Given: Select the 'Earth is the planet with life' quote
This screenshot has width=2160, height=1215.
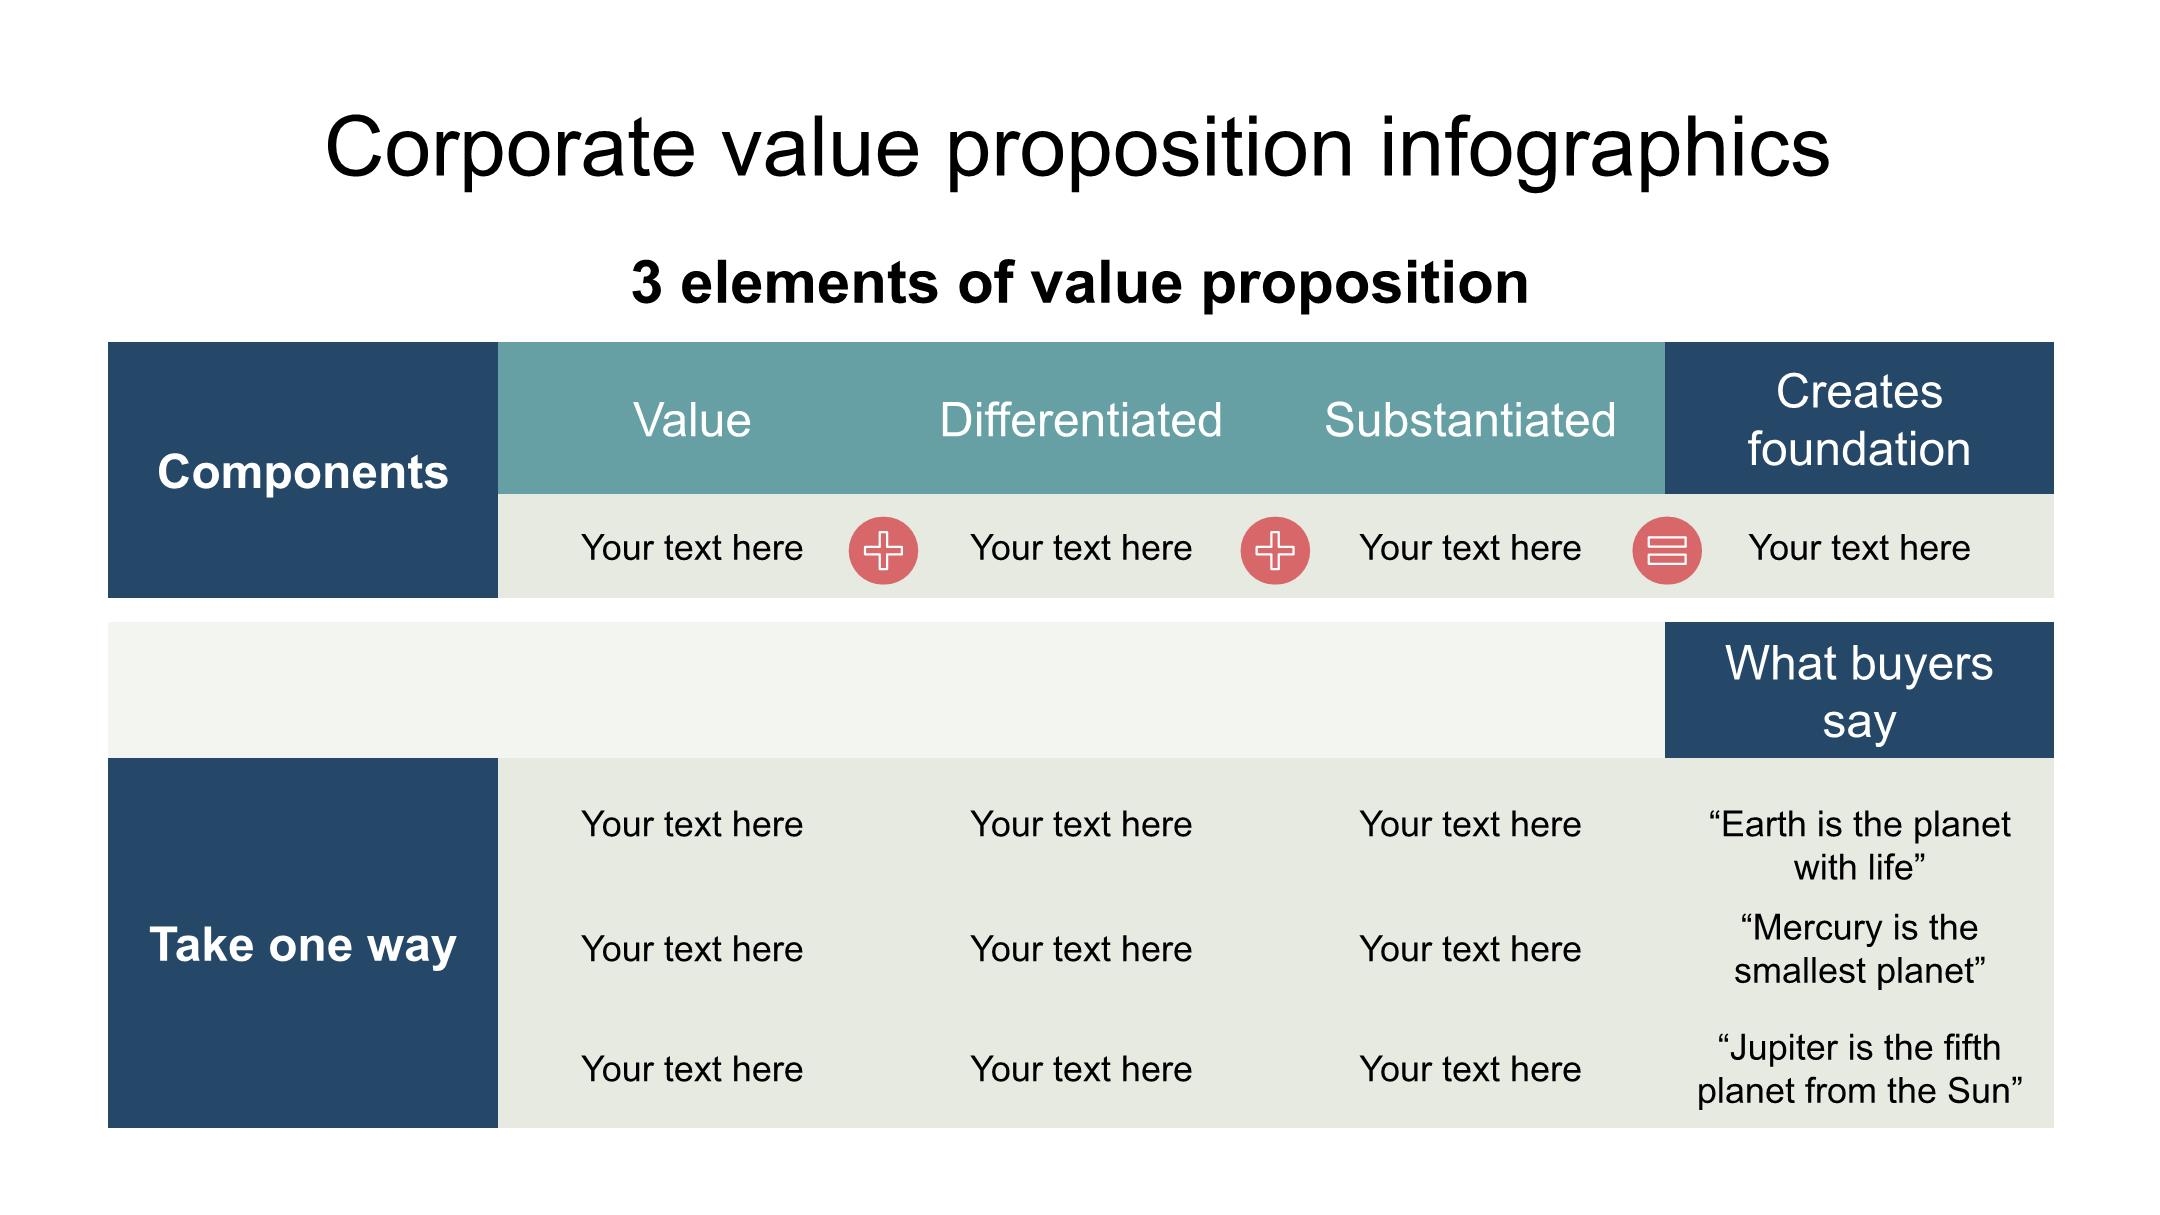Looking at the screenshot, I should click(1858, 845).
